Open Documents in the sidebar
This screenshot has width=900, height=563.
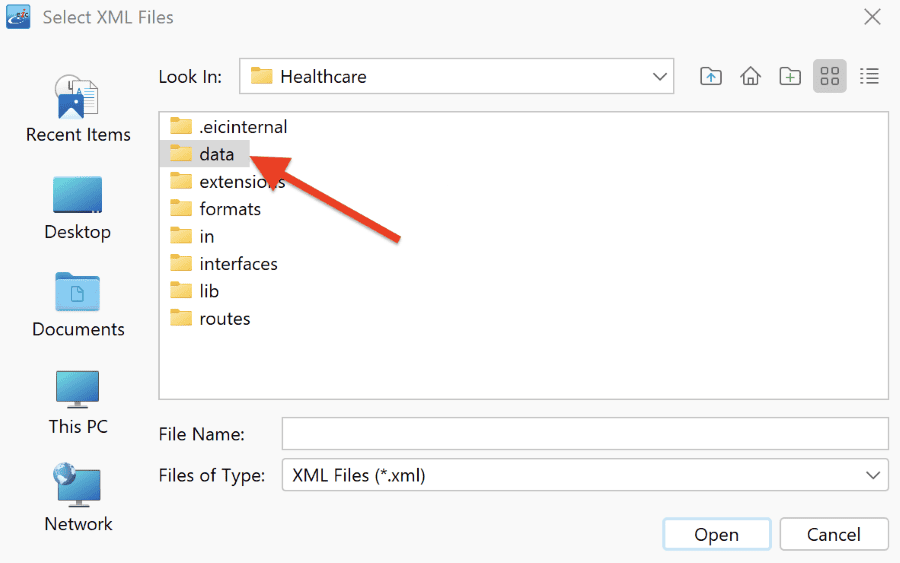coord(78,305)
